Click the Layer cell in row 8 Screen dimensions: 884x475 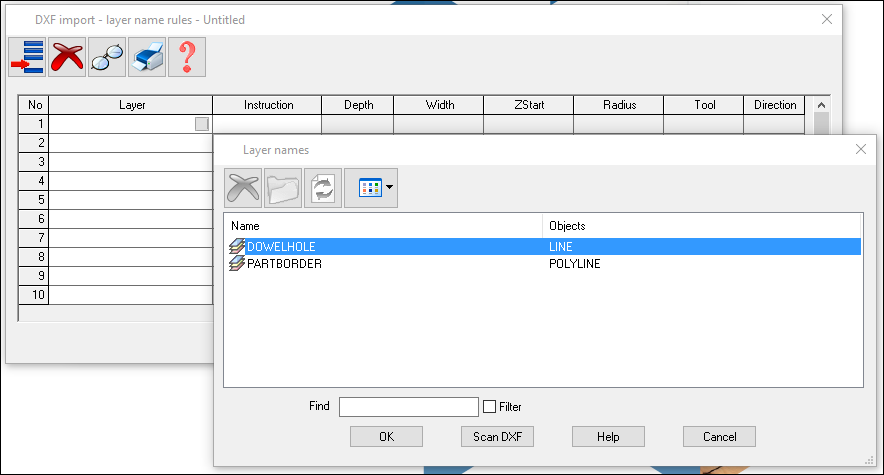coord(131,257)
